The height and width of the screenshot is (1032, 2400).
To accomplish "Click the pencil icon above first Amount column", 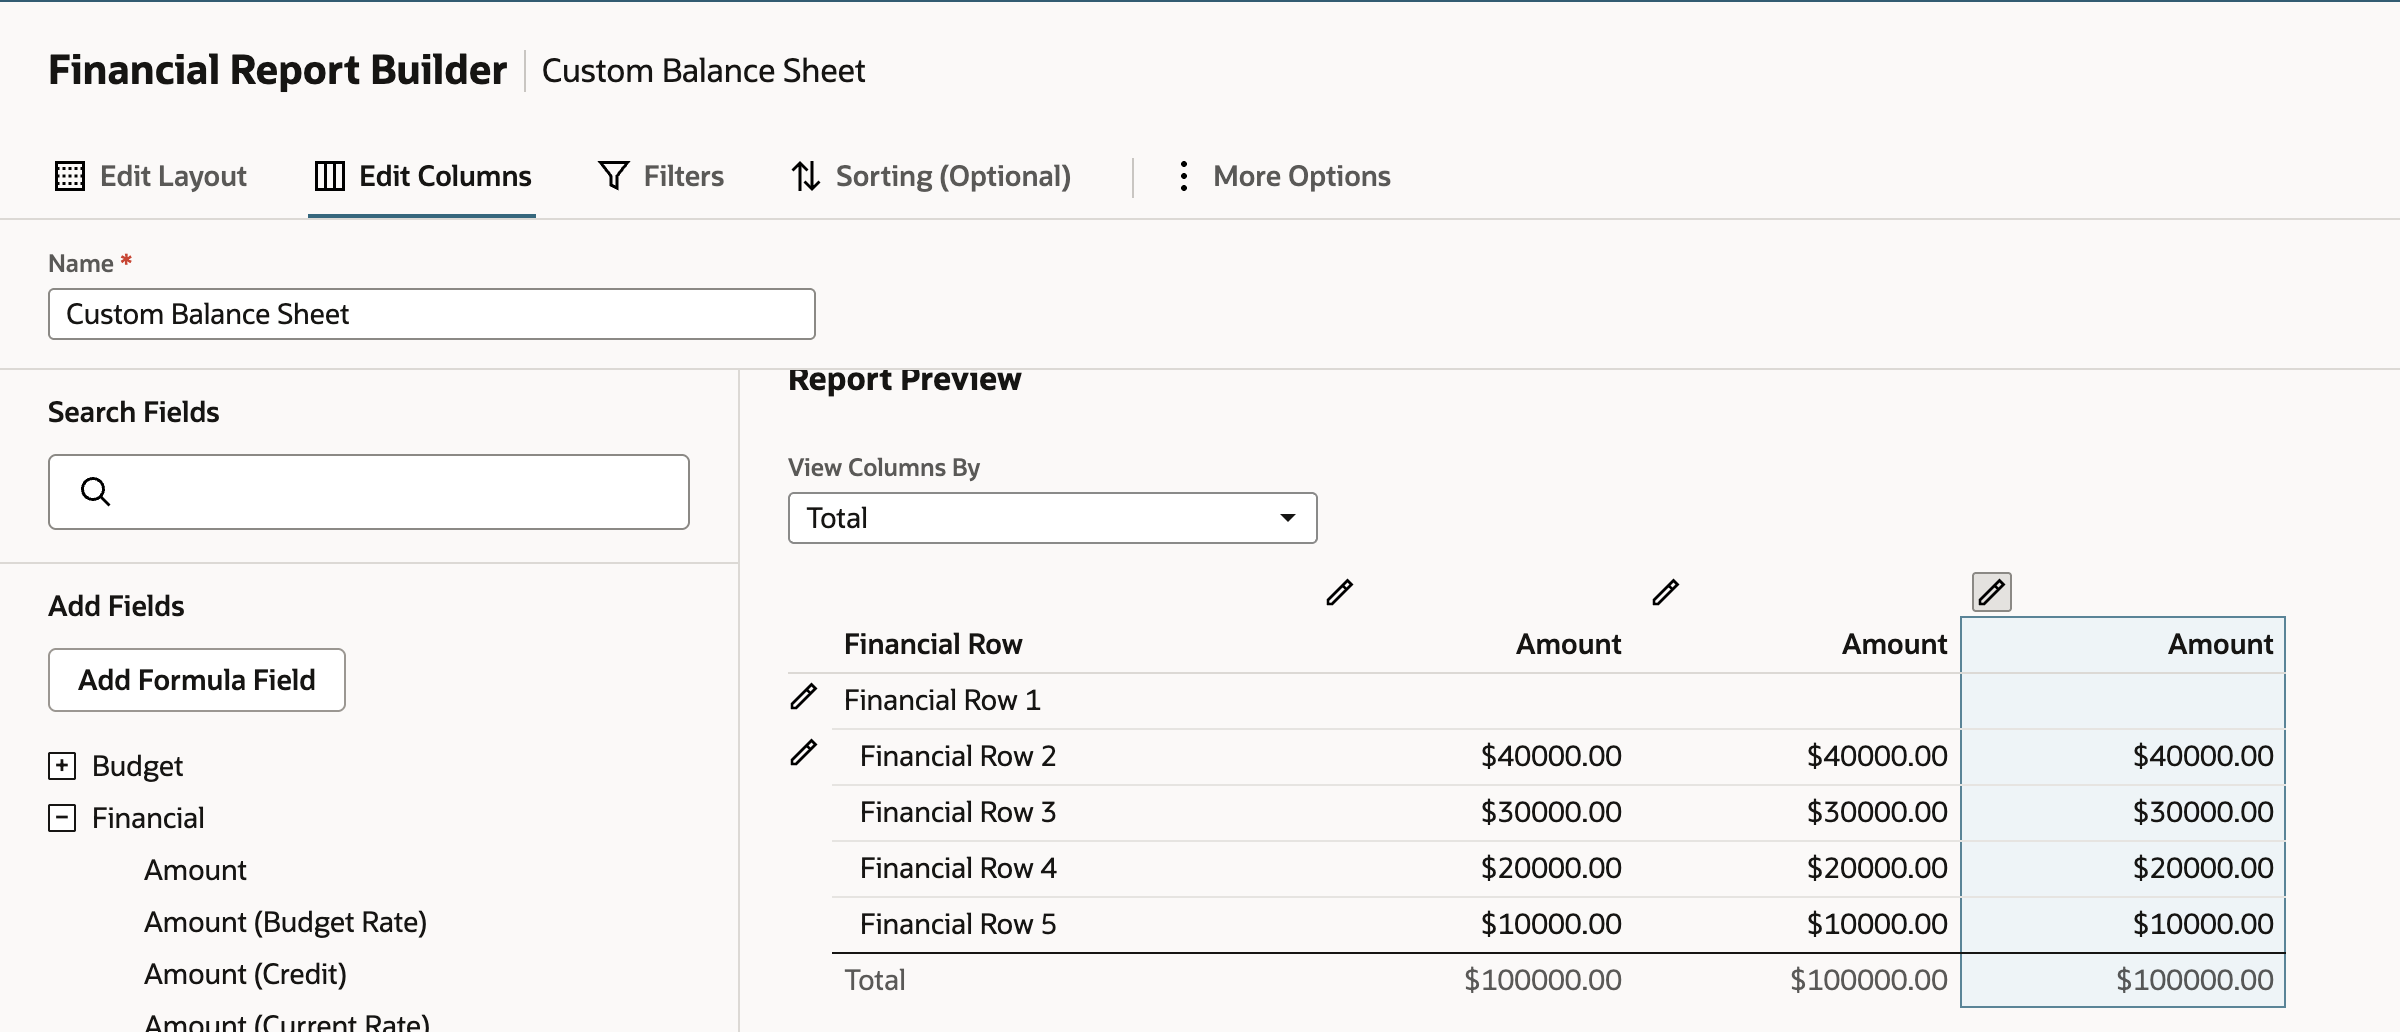I will (1339, 592).
